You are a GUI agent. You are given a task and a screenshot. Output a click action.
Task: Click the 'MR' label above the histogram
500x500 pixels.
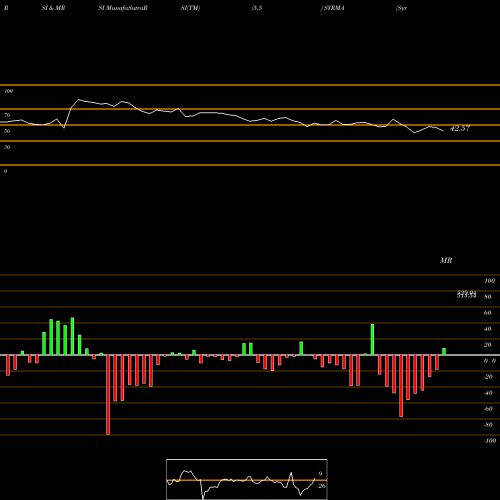click(446, 260)
